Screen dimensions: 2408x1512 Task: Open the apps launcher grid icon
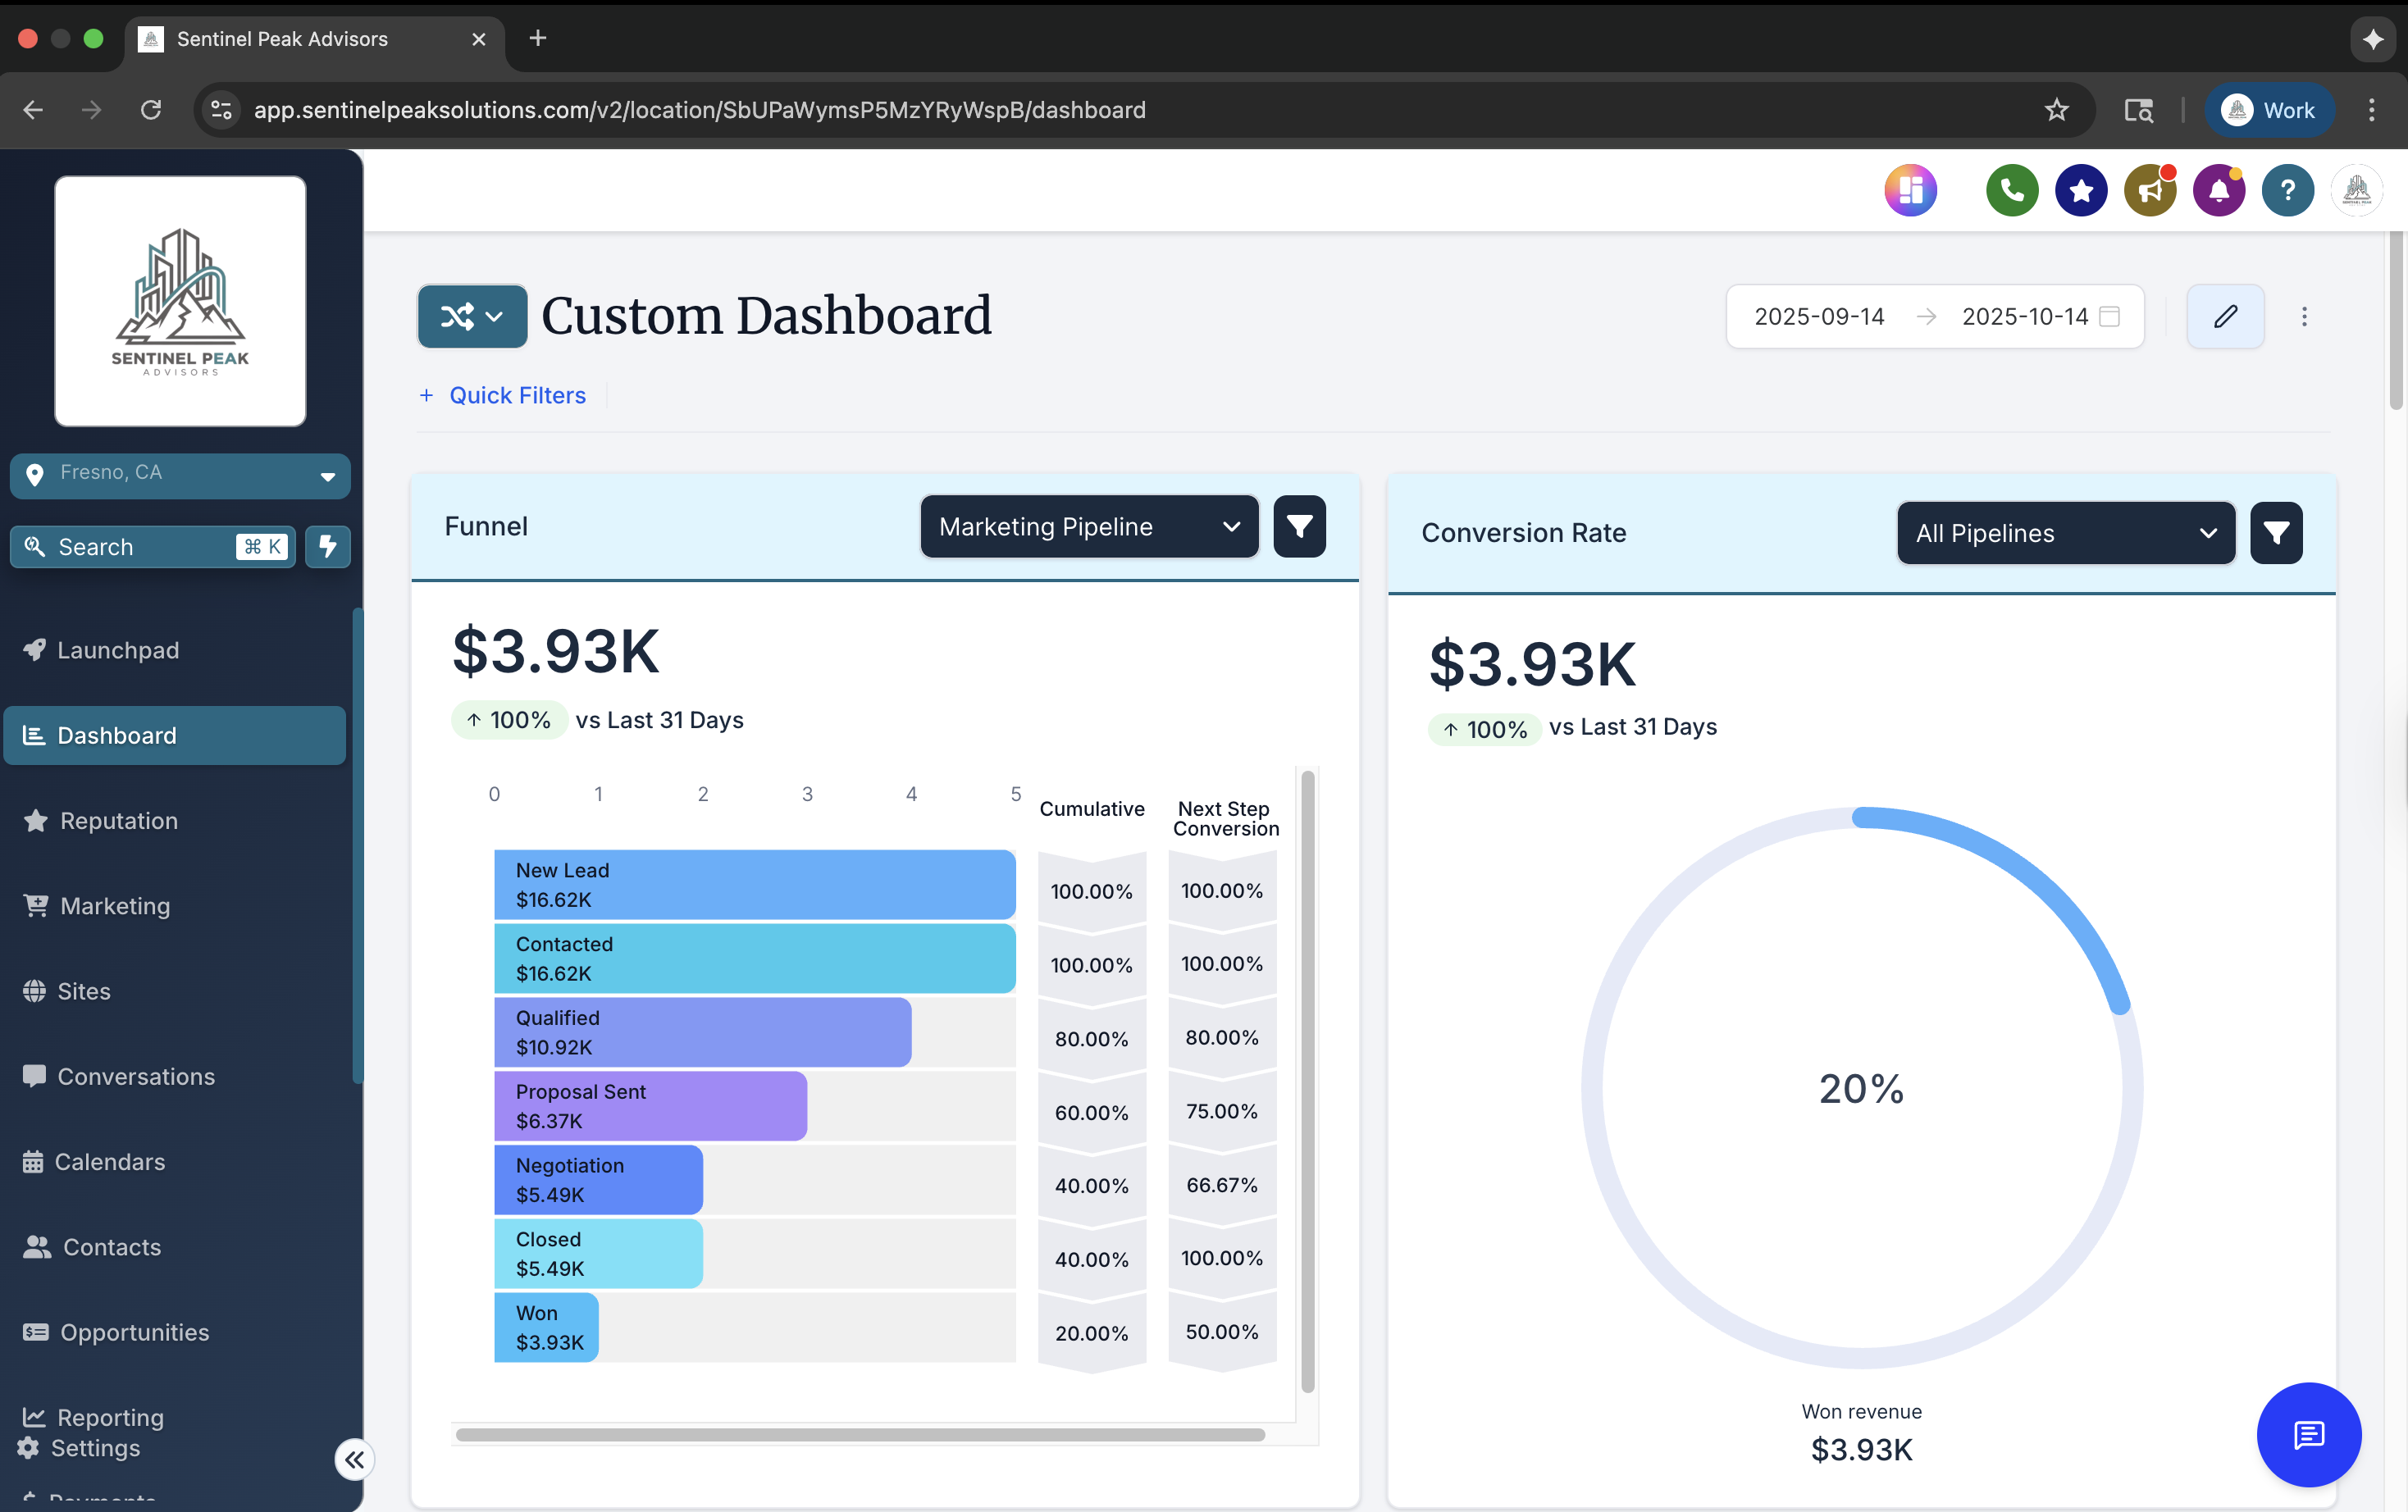coord(1911,190)
